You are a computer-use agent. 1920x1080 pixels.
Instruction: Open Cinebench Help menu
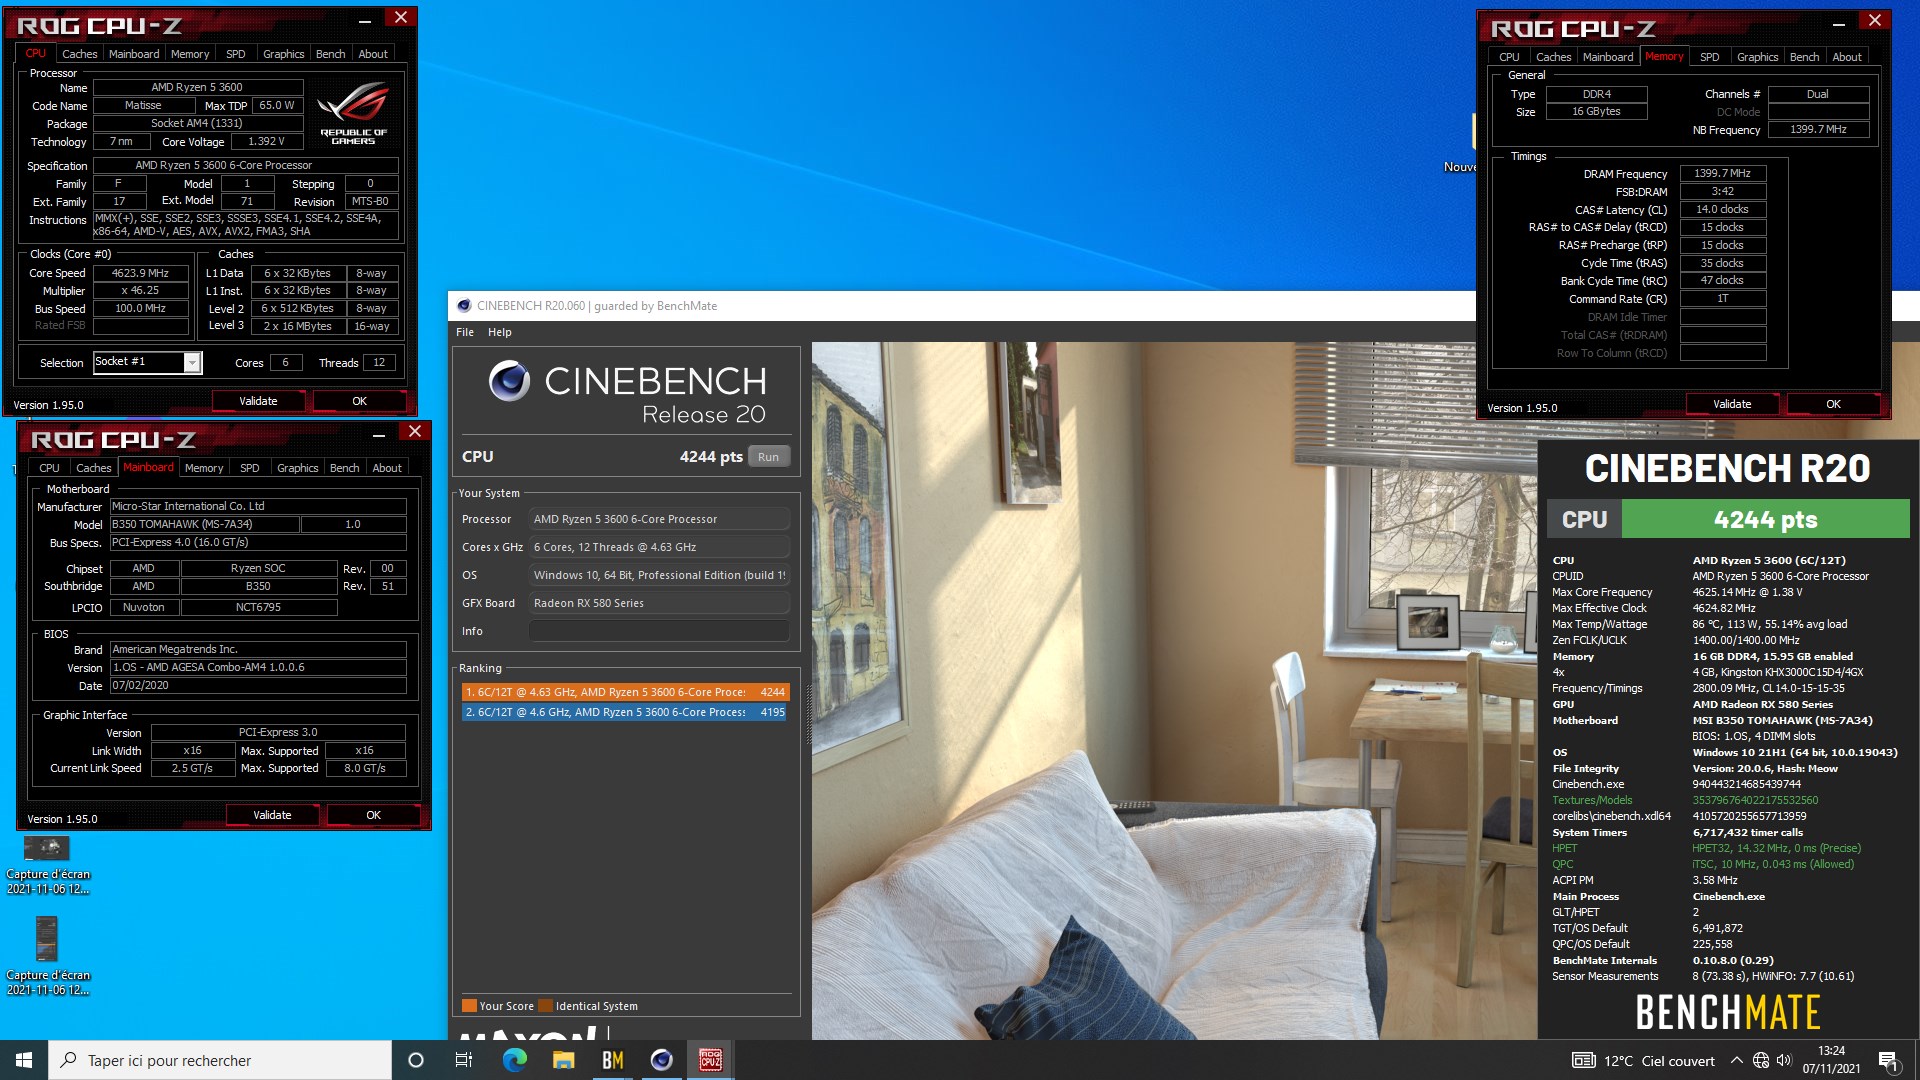pos(500,332)
